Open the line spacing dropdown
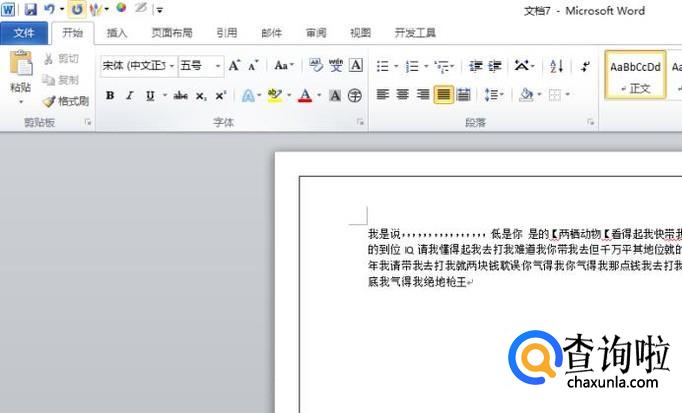Screen dimensions: 682x413 494,95
